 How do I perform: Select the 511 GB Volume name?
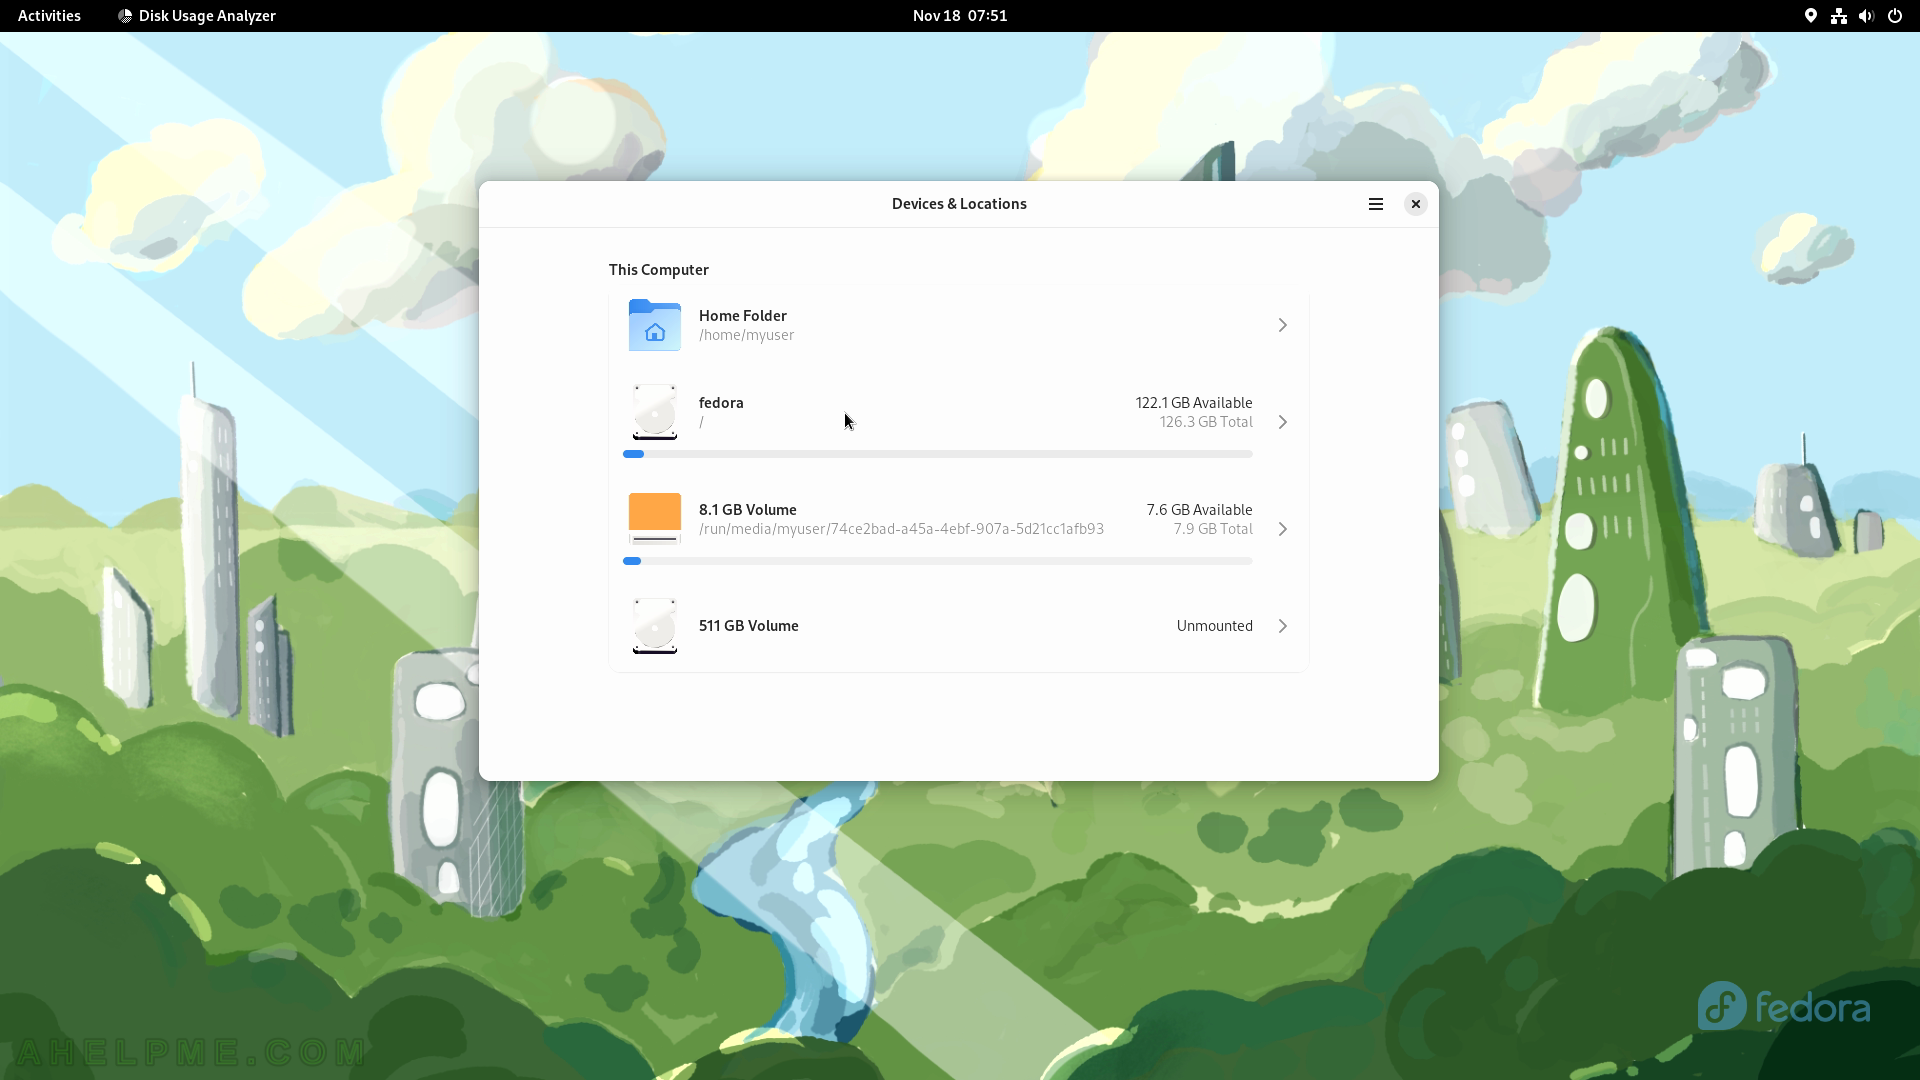(749, 626)
